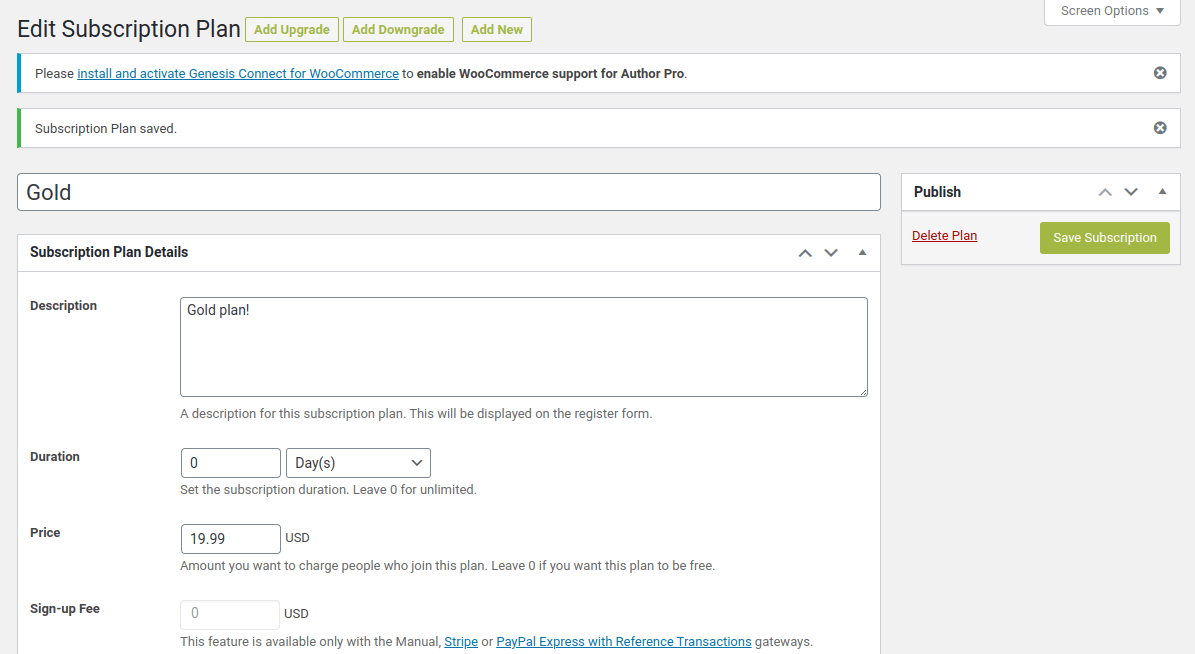This screenshot has width=1195, height=654.
Task: Click the Subscription Plan Details heading
Action: click(x=109, y=252)
